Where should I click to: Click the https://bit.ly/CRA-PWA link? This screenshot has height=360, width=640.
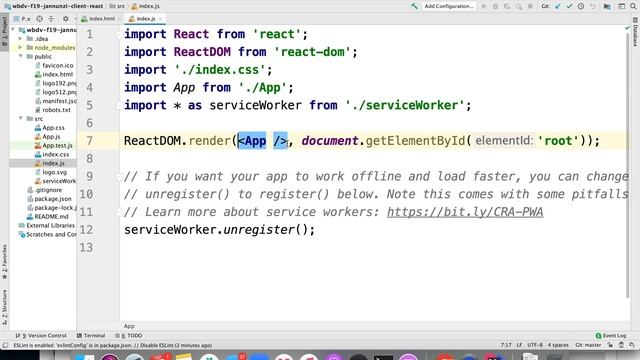(x=465, y=212)
